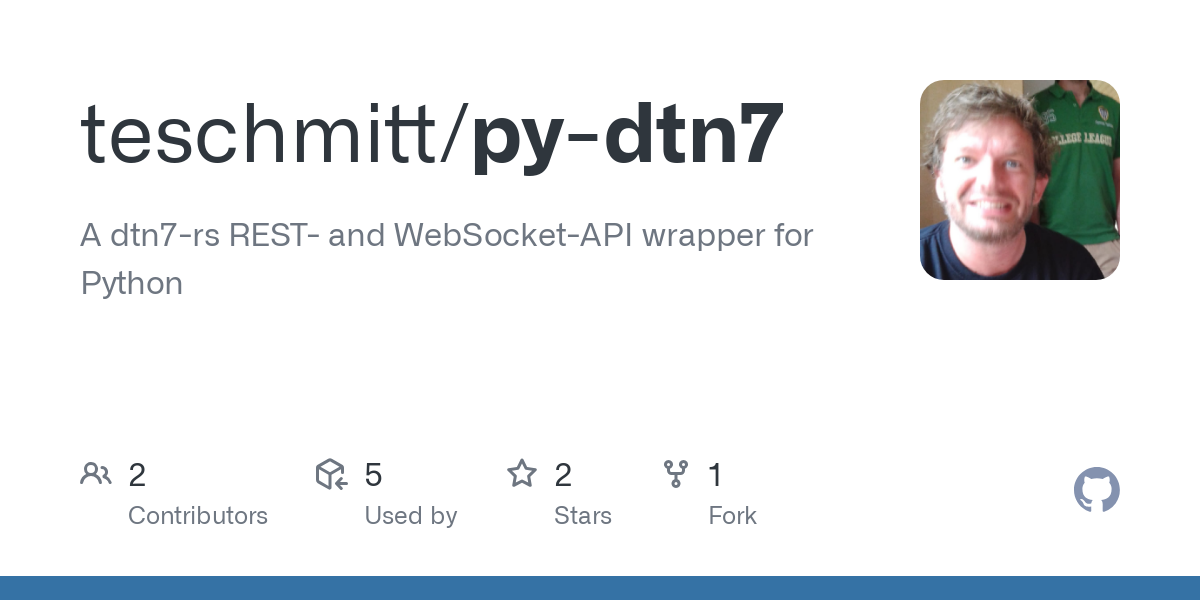The image size is (1200, 600).
Task: Click the Used by package icon
Action: pos(331,474)
